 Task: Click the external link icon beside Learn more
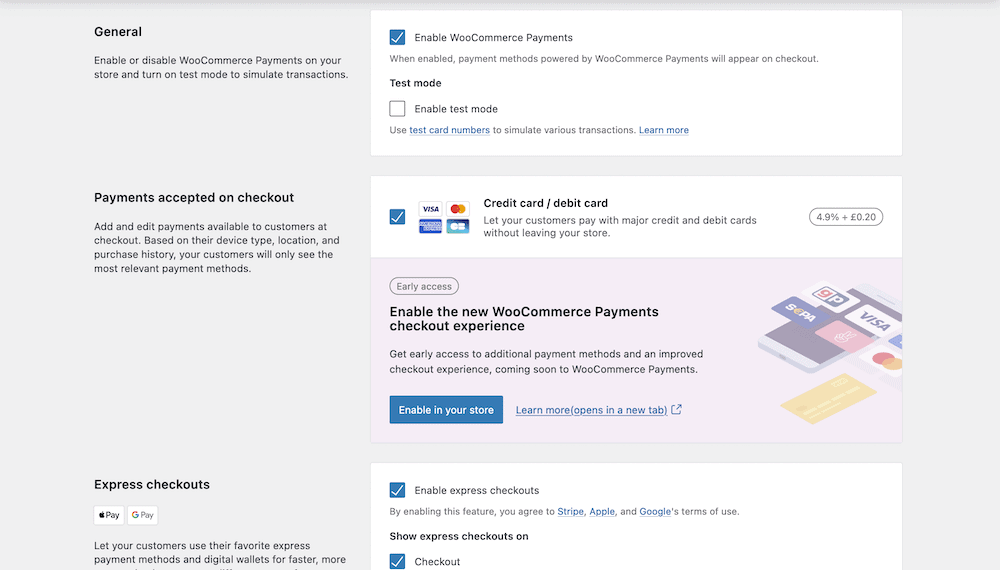677,409
